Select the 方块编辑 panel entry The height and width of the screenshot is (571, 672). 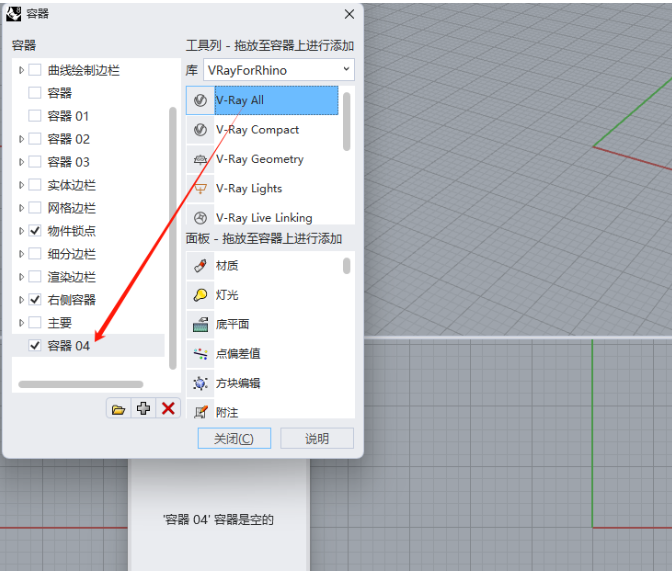pos(238,383)
